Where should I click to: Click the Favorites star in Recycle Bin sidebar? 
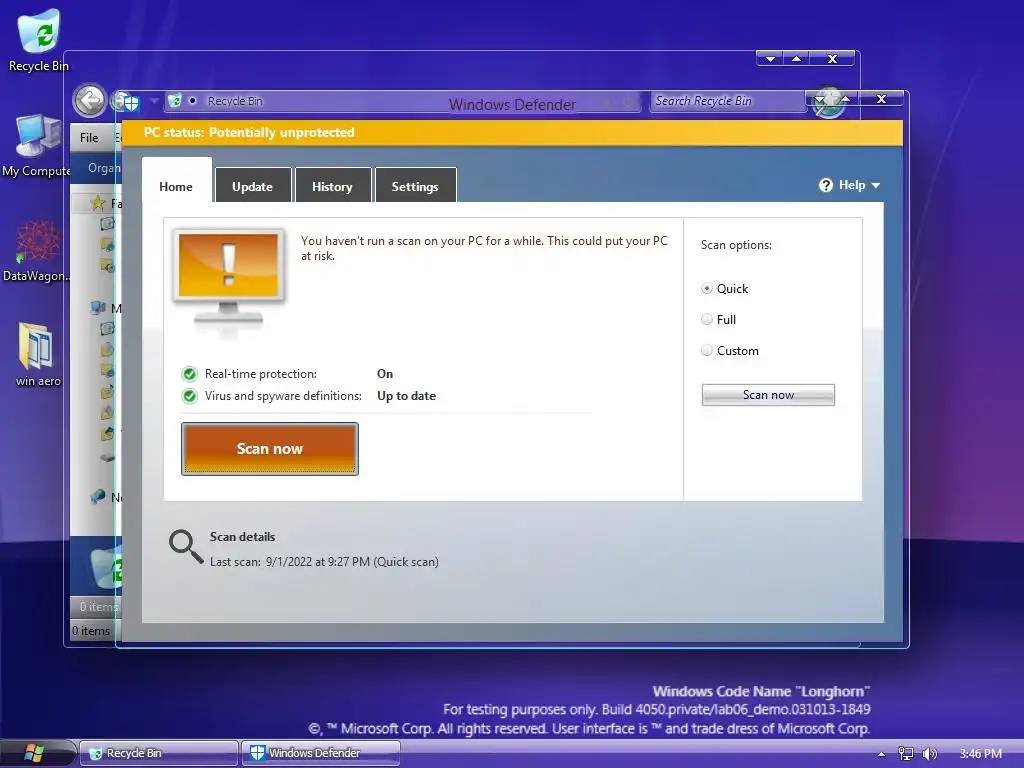[98, 203]
